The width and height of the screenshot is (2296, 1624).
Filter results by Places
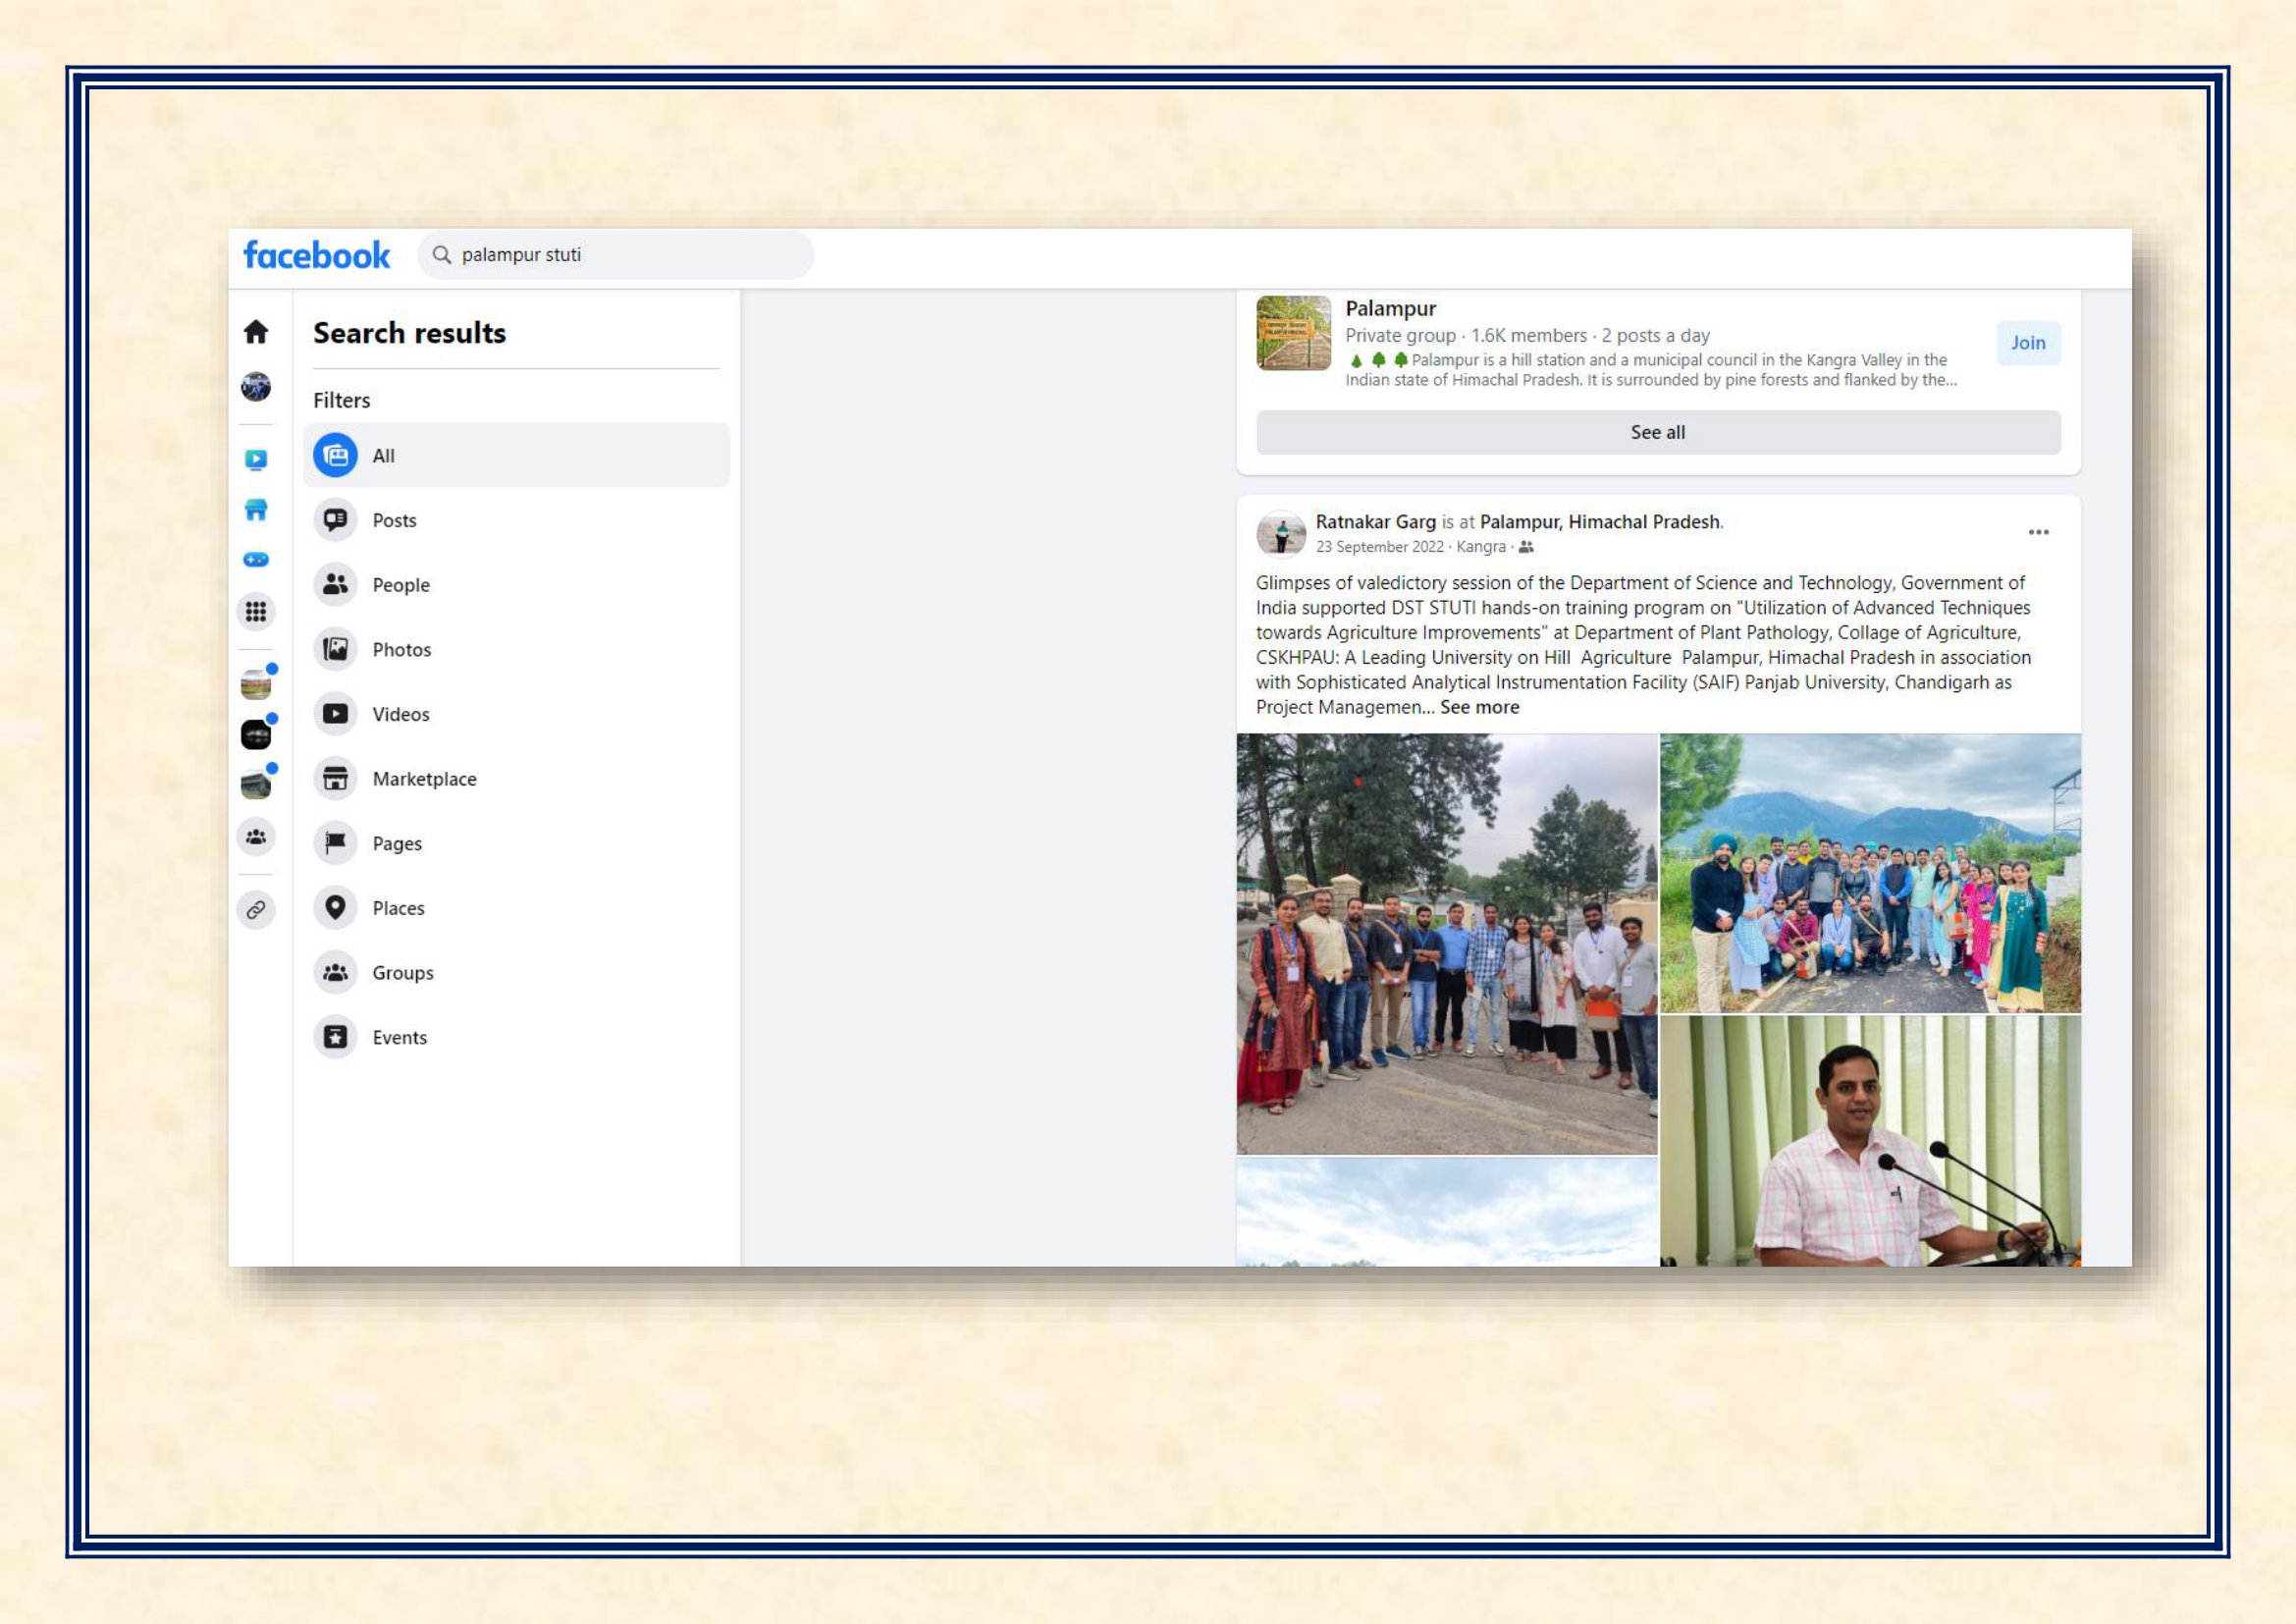click(x=517, y=908)
